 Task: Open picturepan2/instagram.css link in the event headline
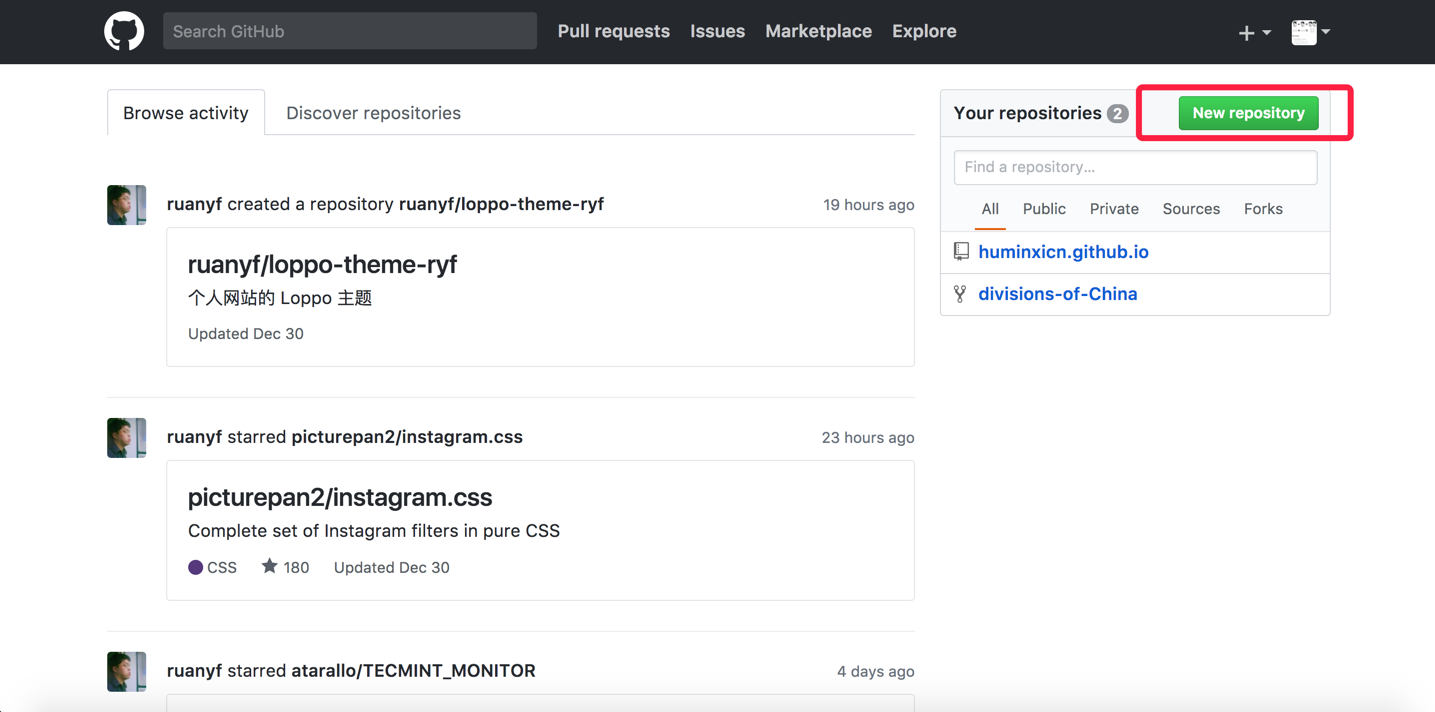[x=407, y=437]
